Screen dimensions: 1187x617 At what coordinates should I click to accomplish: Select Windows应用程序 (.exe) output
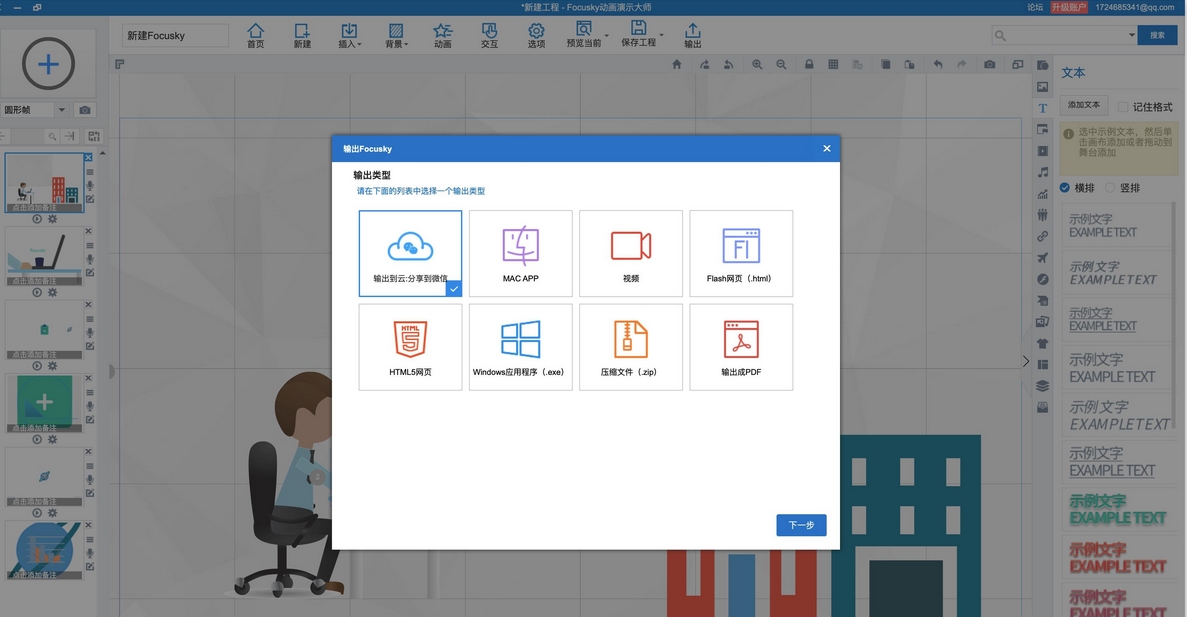(521, 347)
